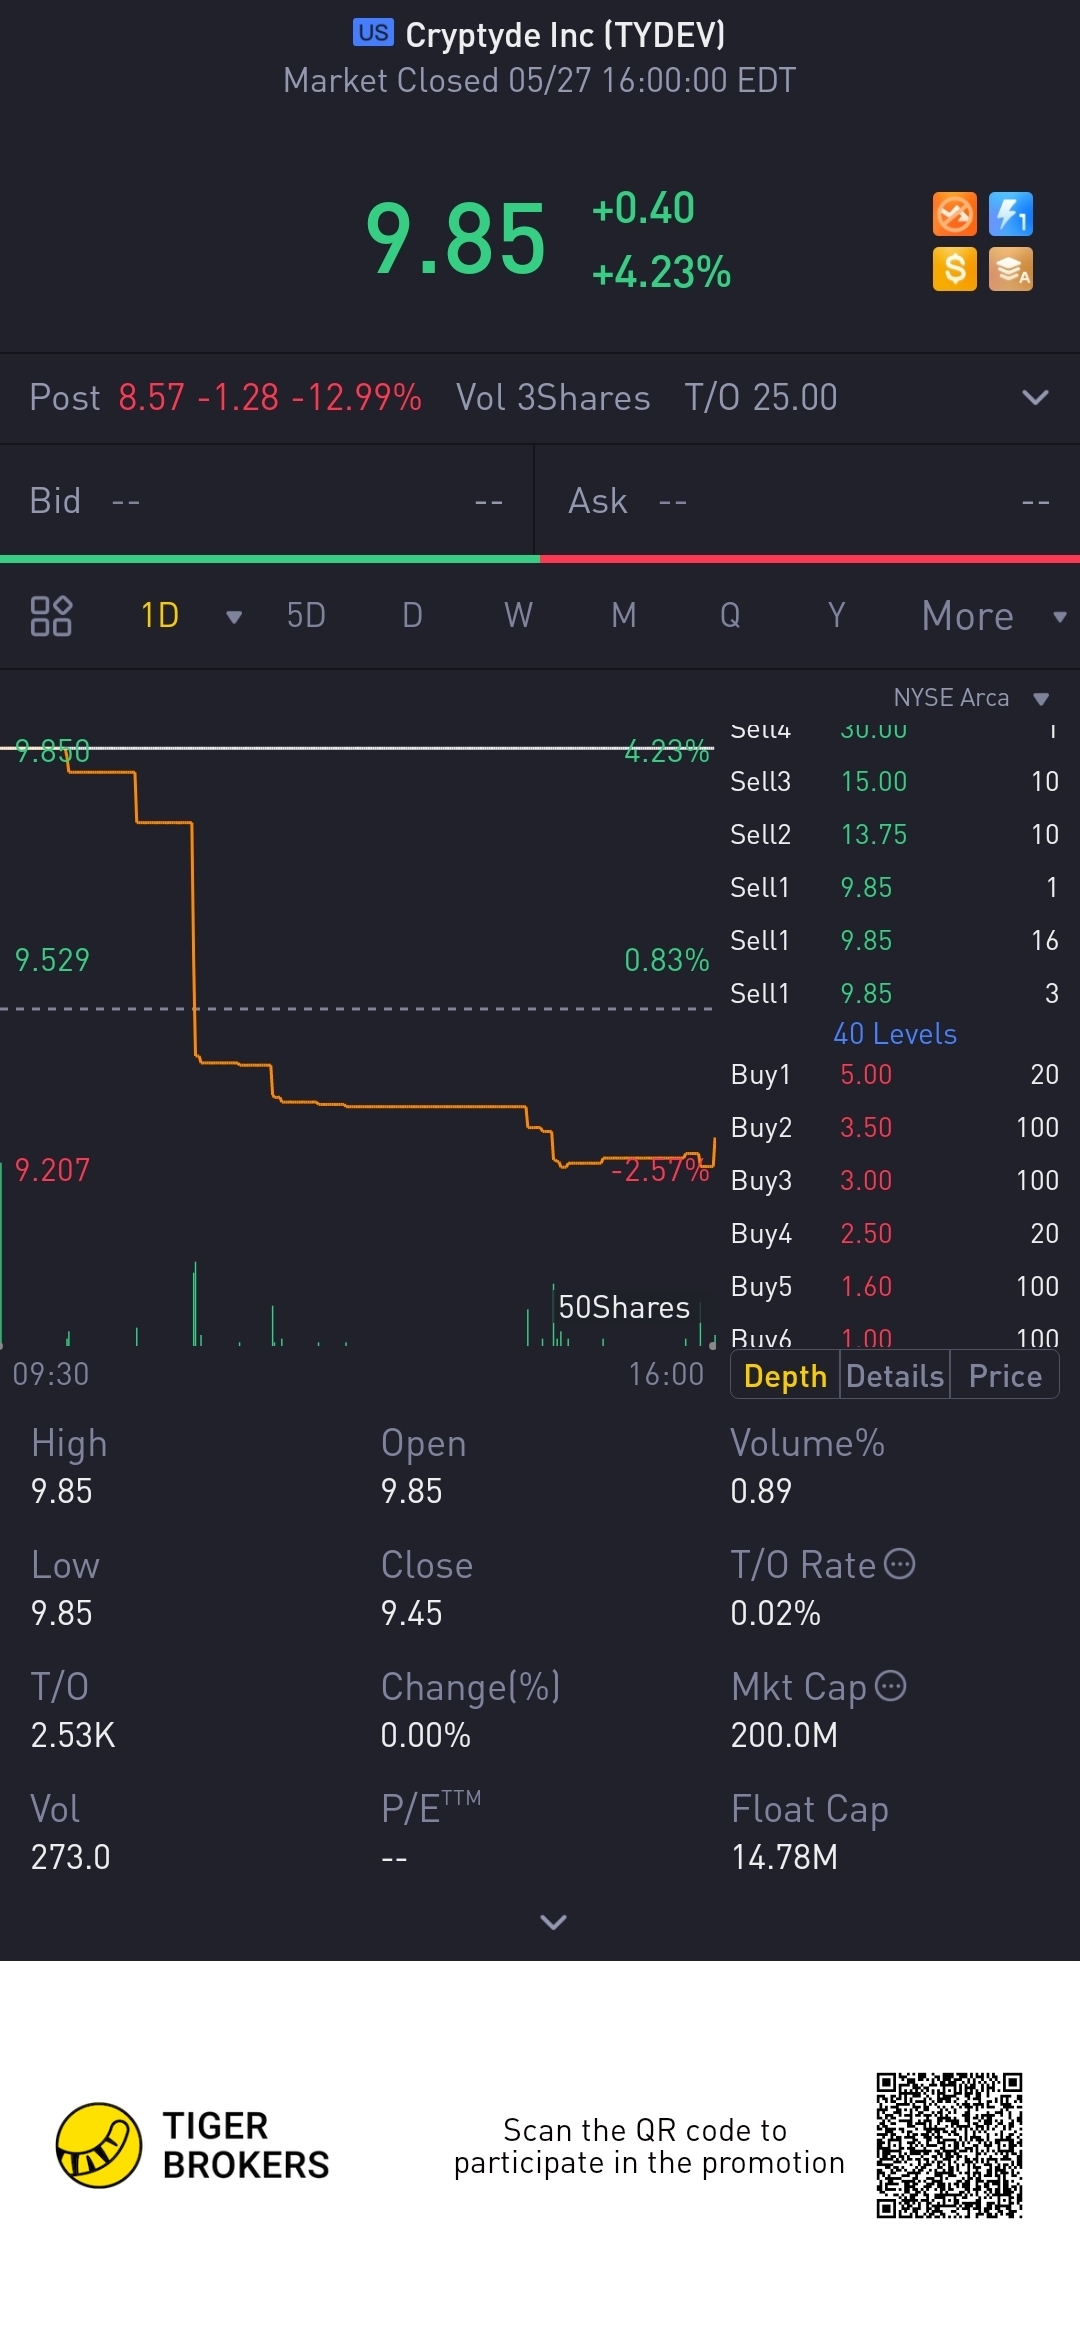Tap the Sell2 13.75 order row
The height and width of the screenshot is (2331, 1080).
click(894, 834)
